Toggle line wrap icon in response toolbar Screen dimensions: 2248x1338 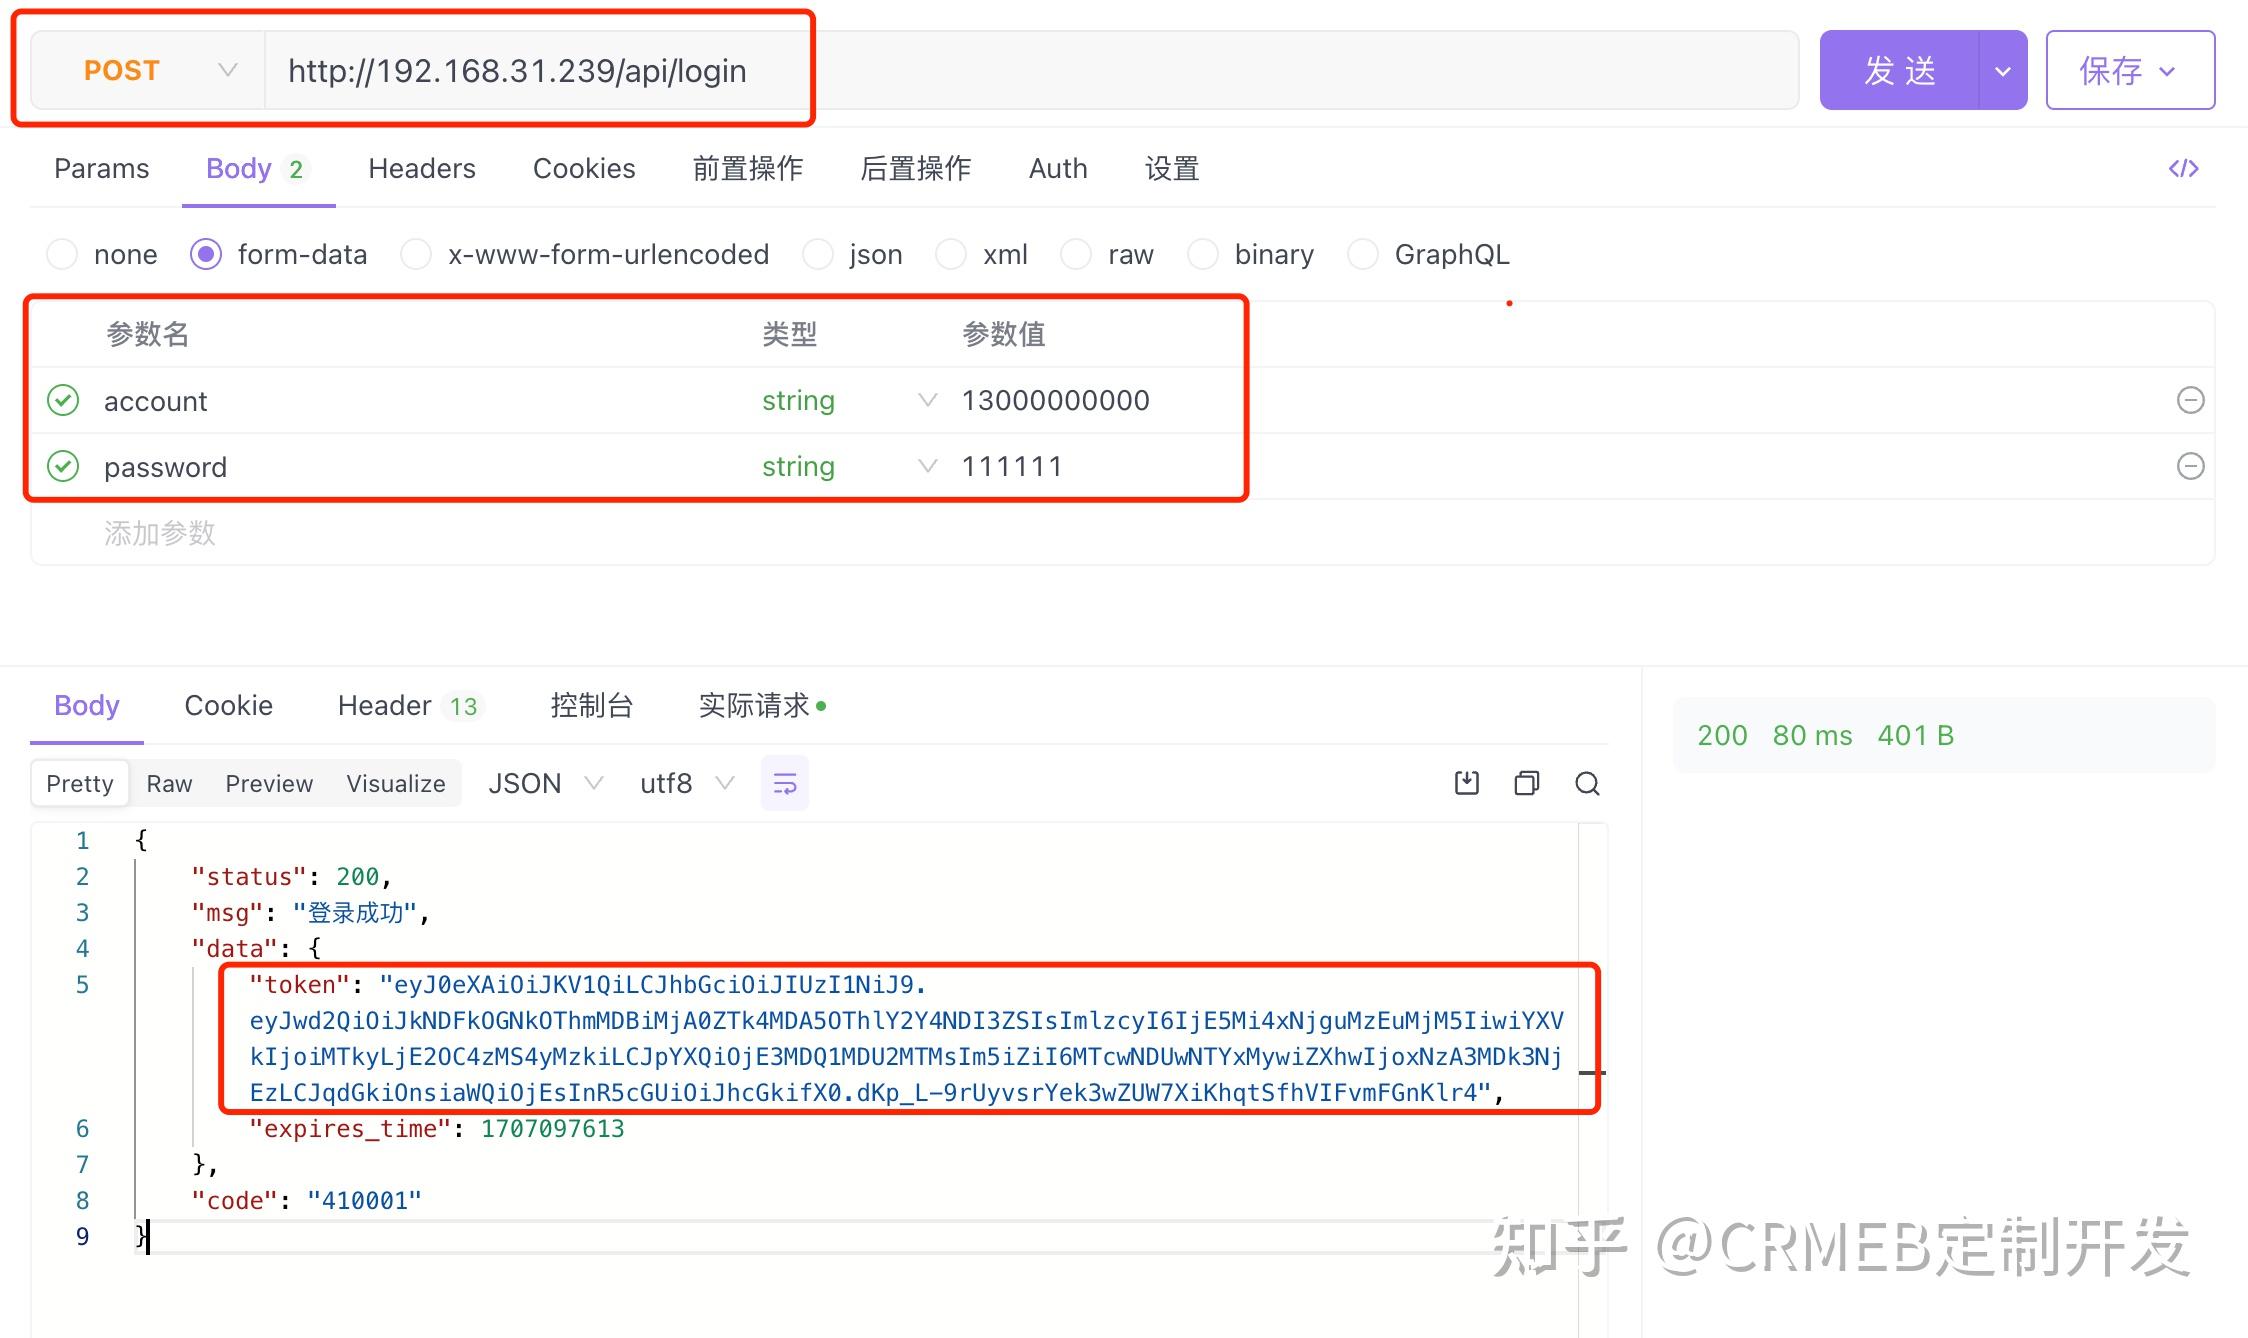click(784, 783)
